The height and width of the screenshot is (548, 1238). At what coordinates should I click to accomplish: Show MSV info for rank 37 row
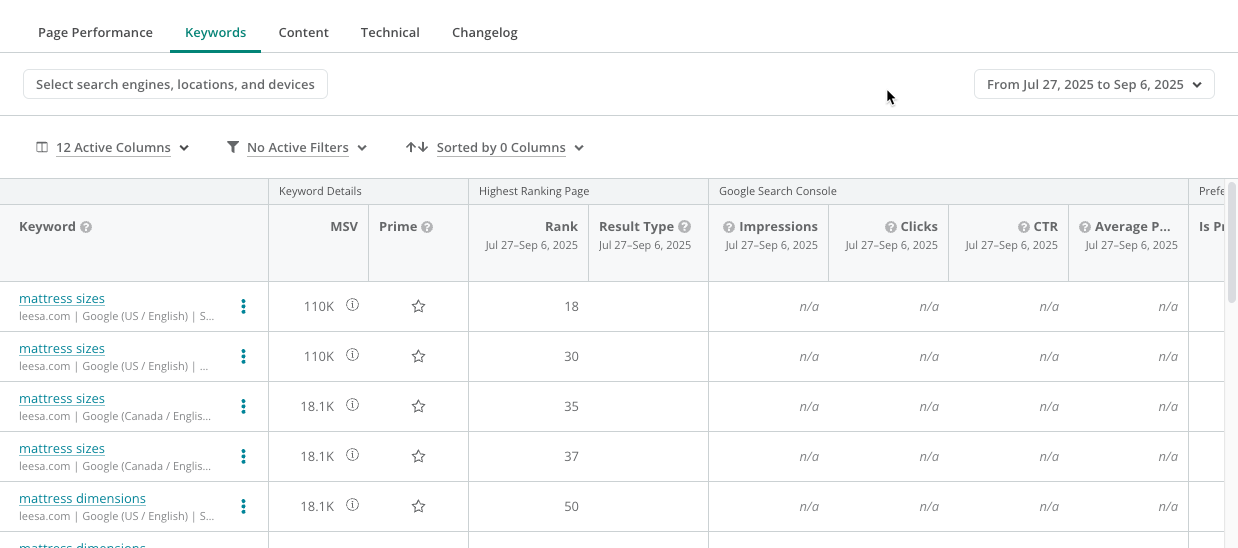click(352, 455)
